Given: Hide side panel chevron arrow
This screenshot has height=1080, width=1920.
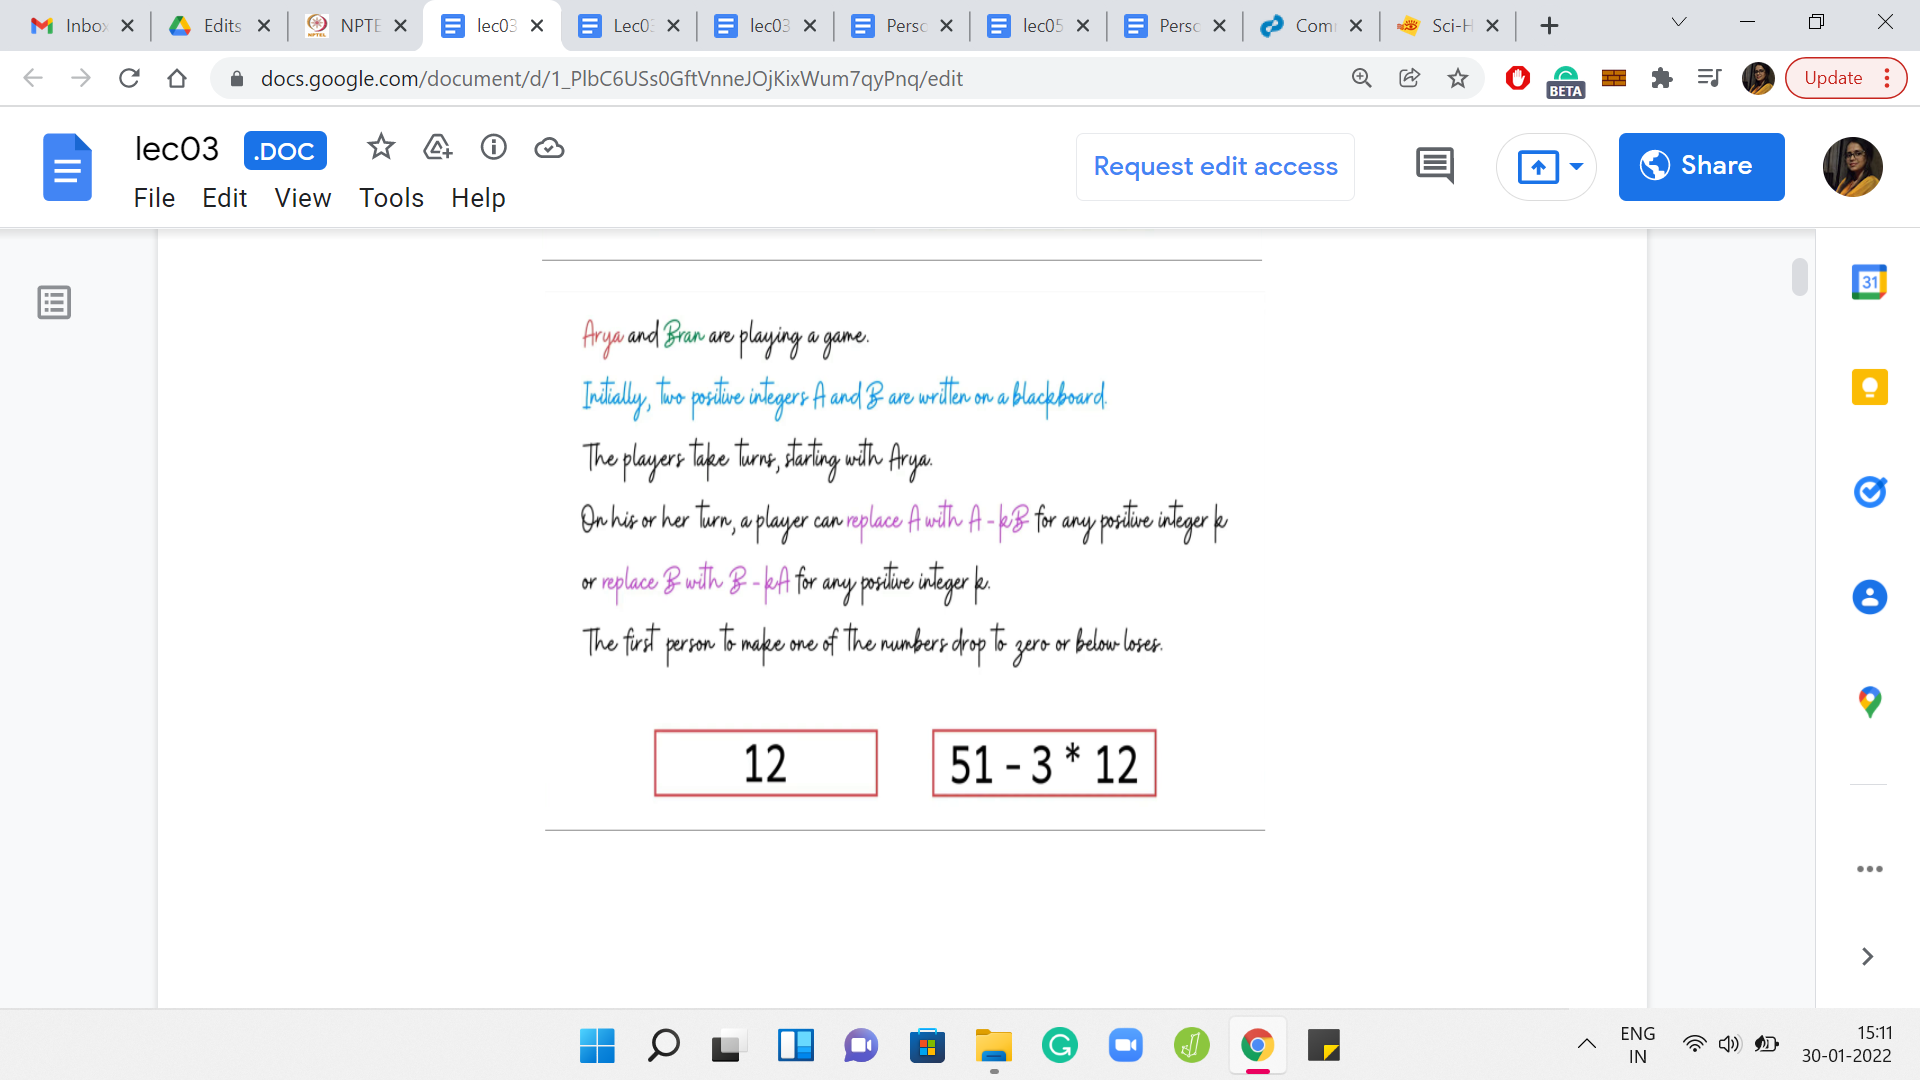Looking at the screenshot, I should click(x=1867, y=957).
